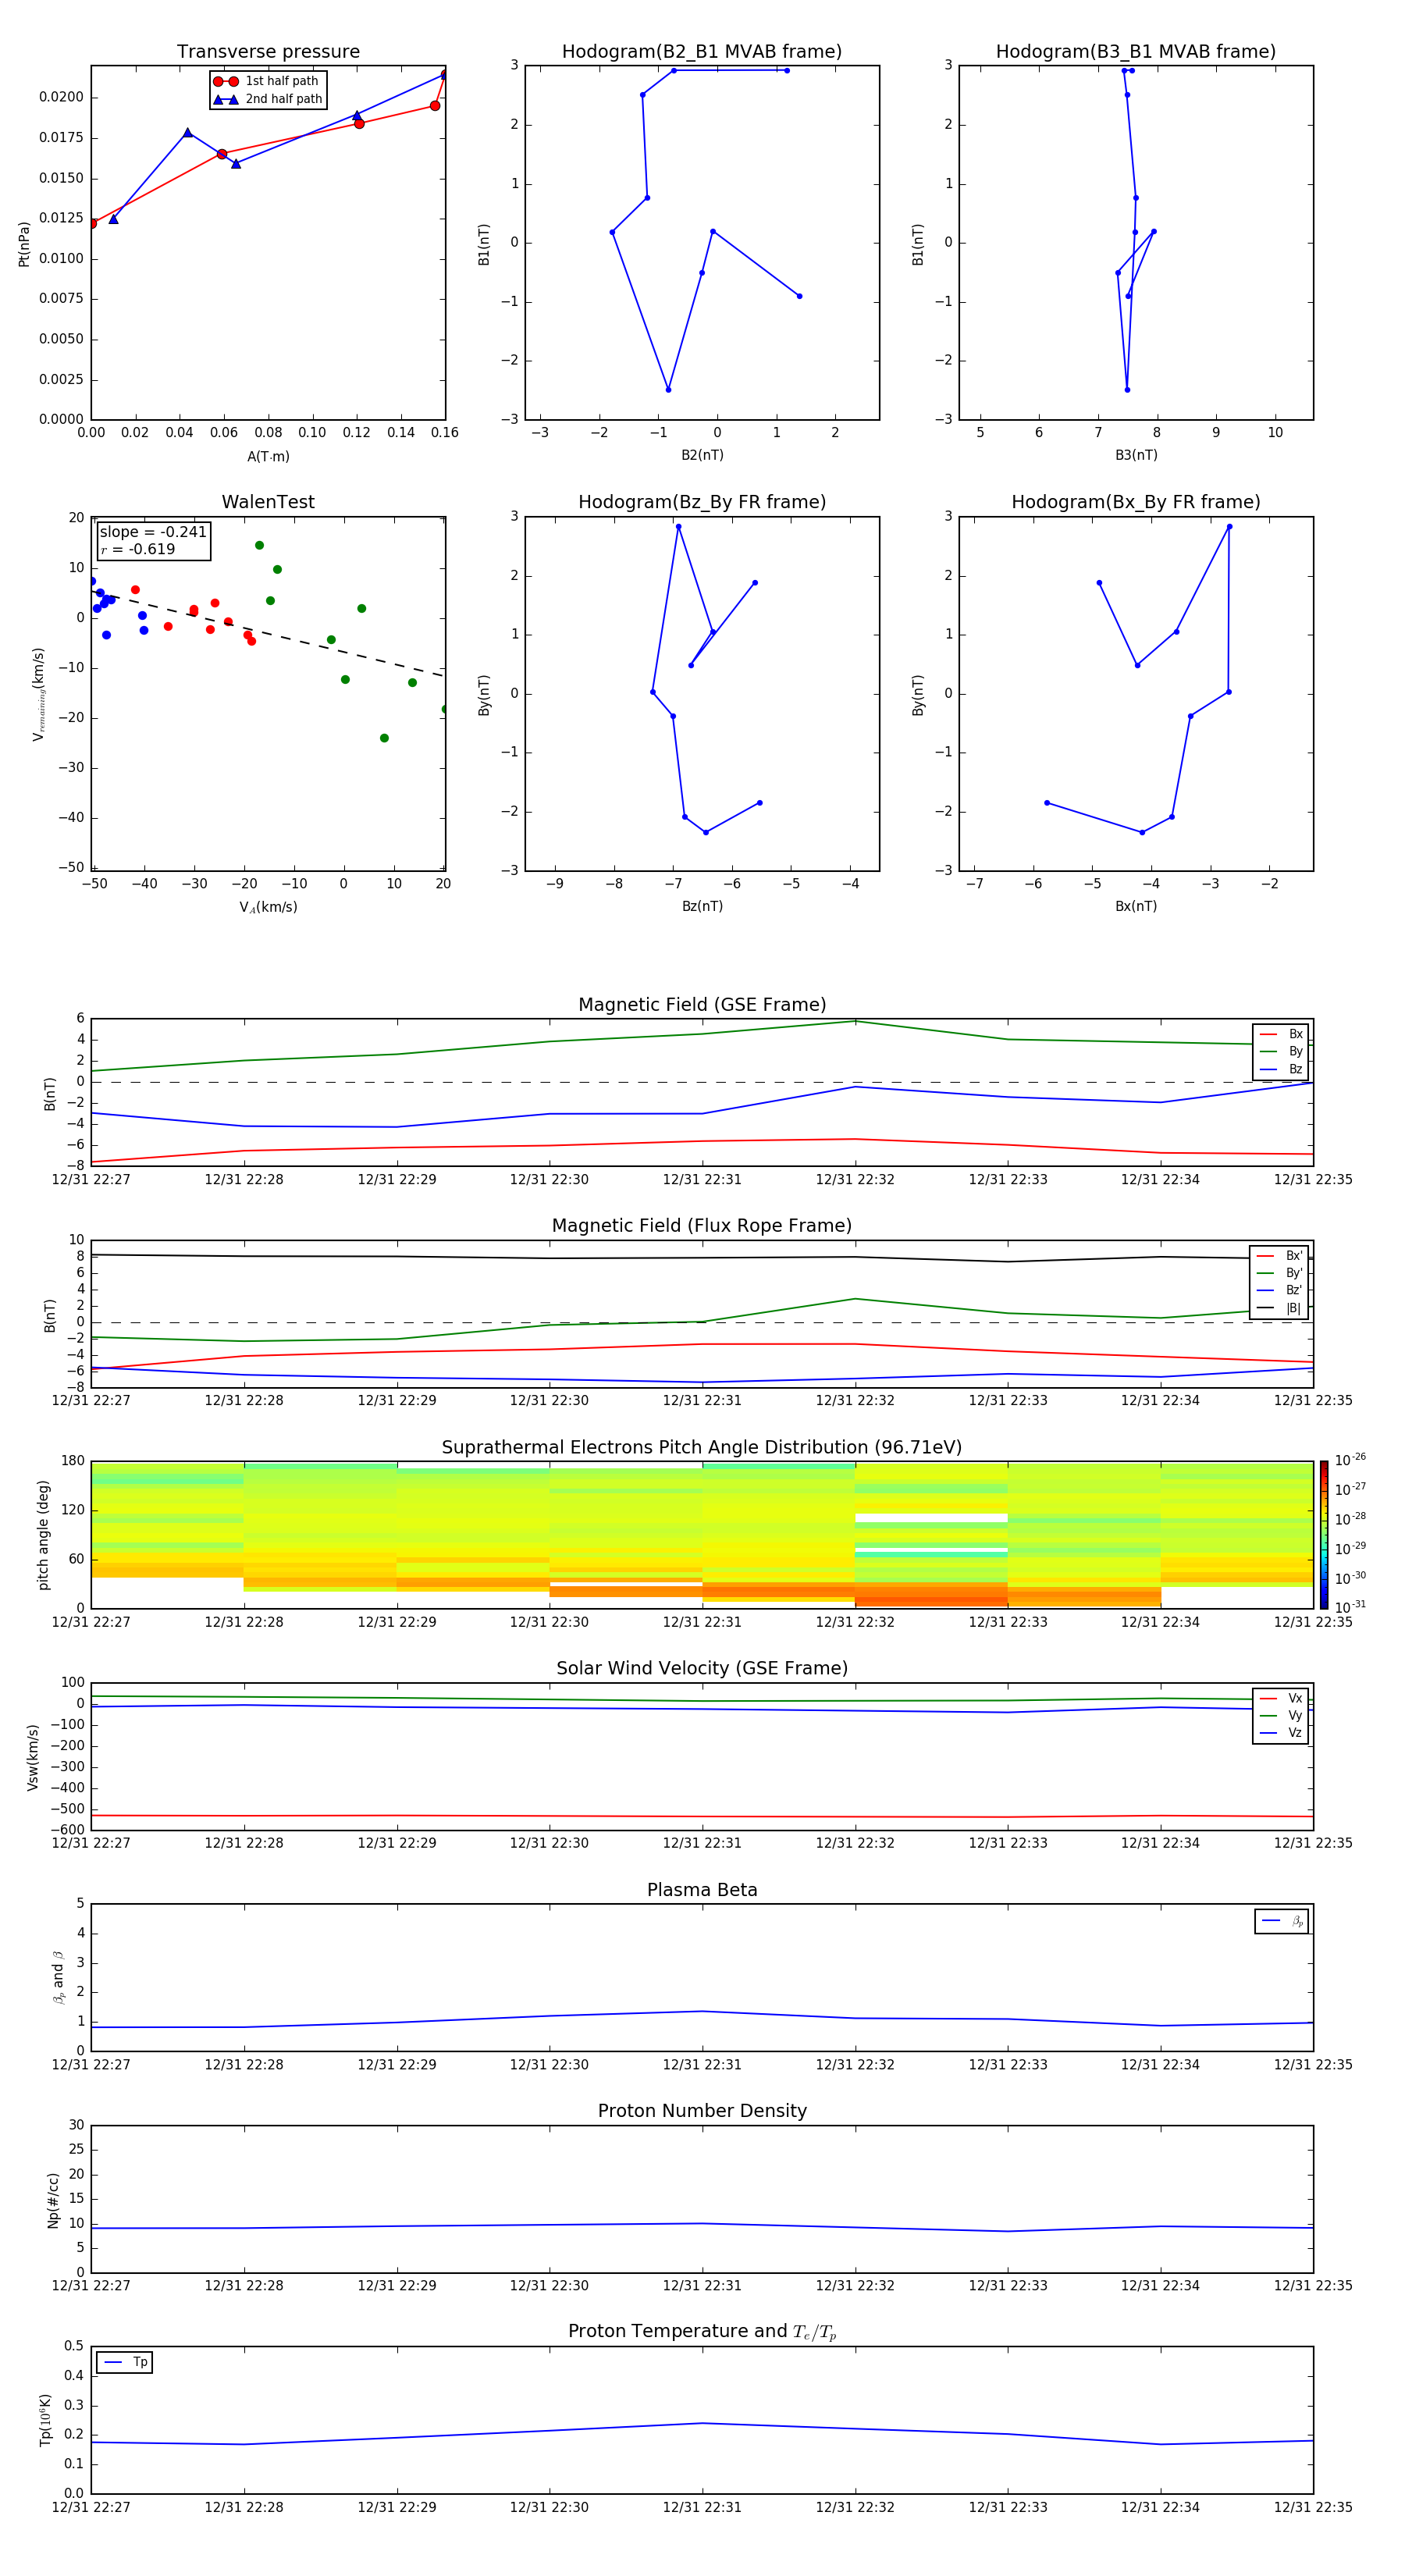This screenshot has height=2576, width=1405.
Task: Click the "Solar Wind Velocity (GSE Frame)" title
Action: click(x=702, y=1669)
